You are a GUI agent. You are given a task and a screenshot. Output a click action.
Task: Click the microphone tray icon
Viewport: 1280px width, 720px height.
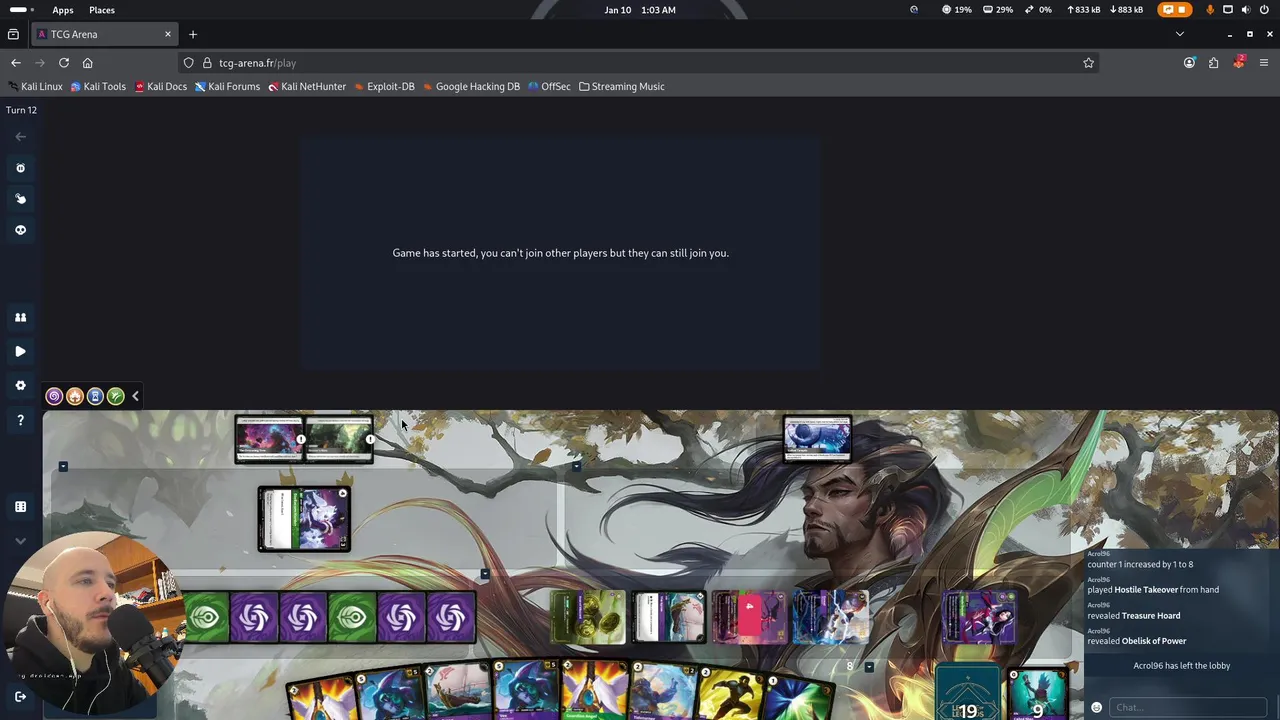pos(1210,10)
